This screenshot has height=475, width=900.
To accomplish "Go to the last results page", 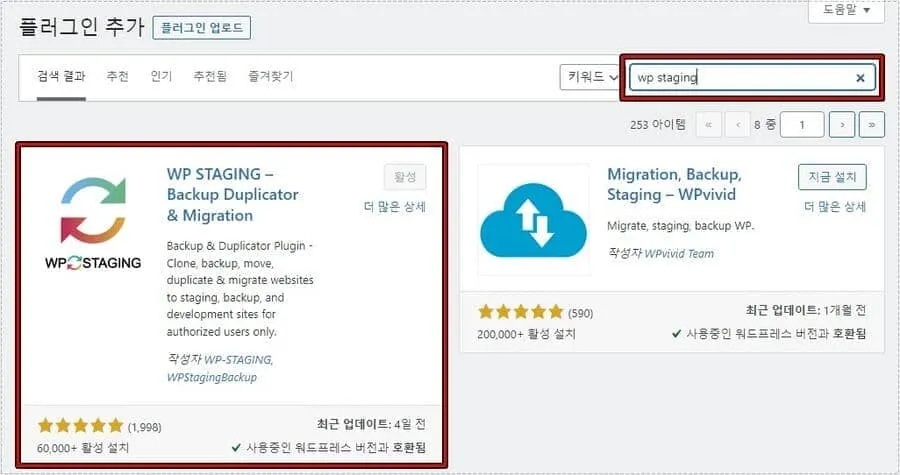I will tap(871, 124).
